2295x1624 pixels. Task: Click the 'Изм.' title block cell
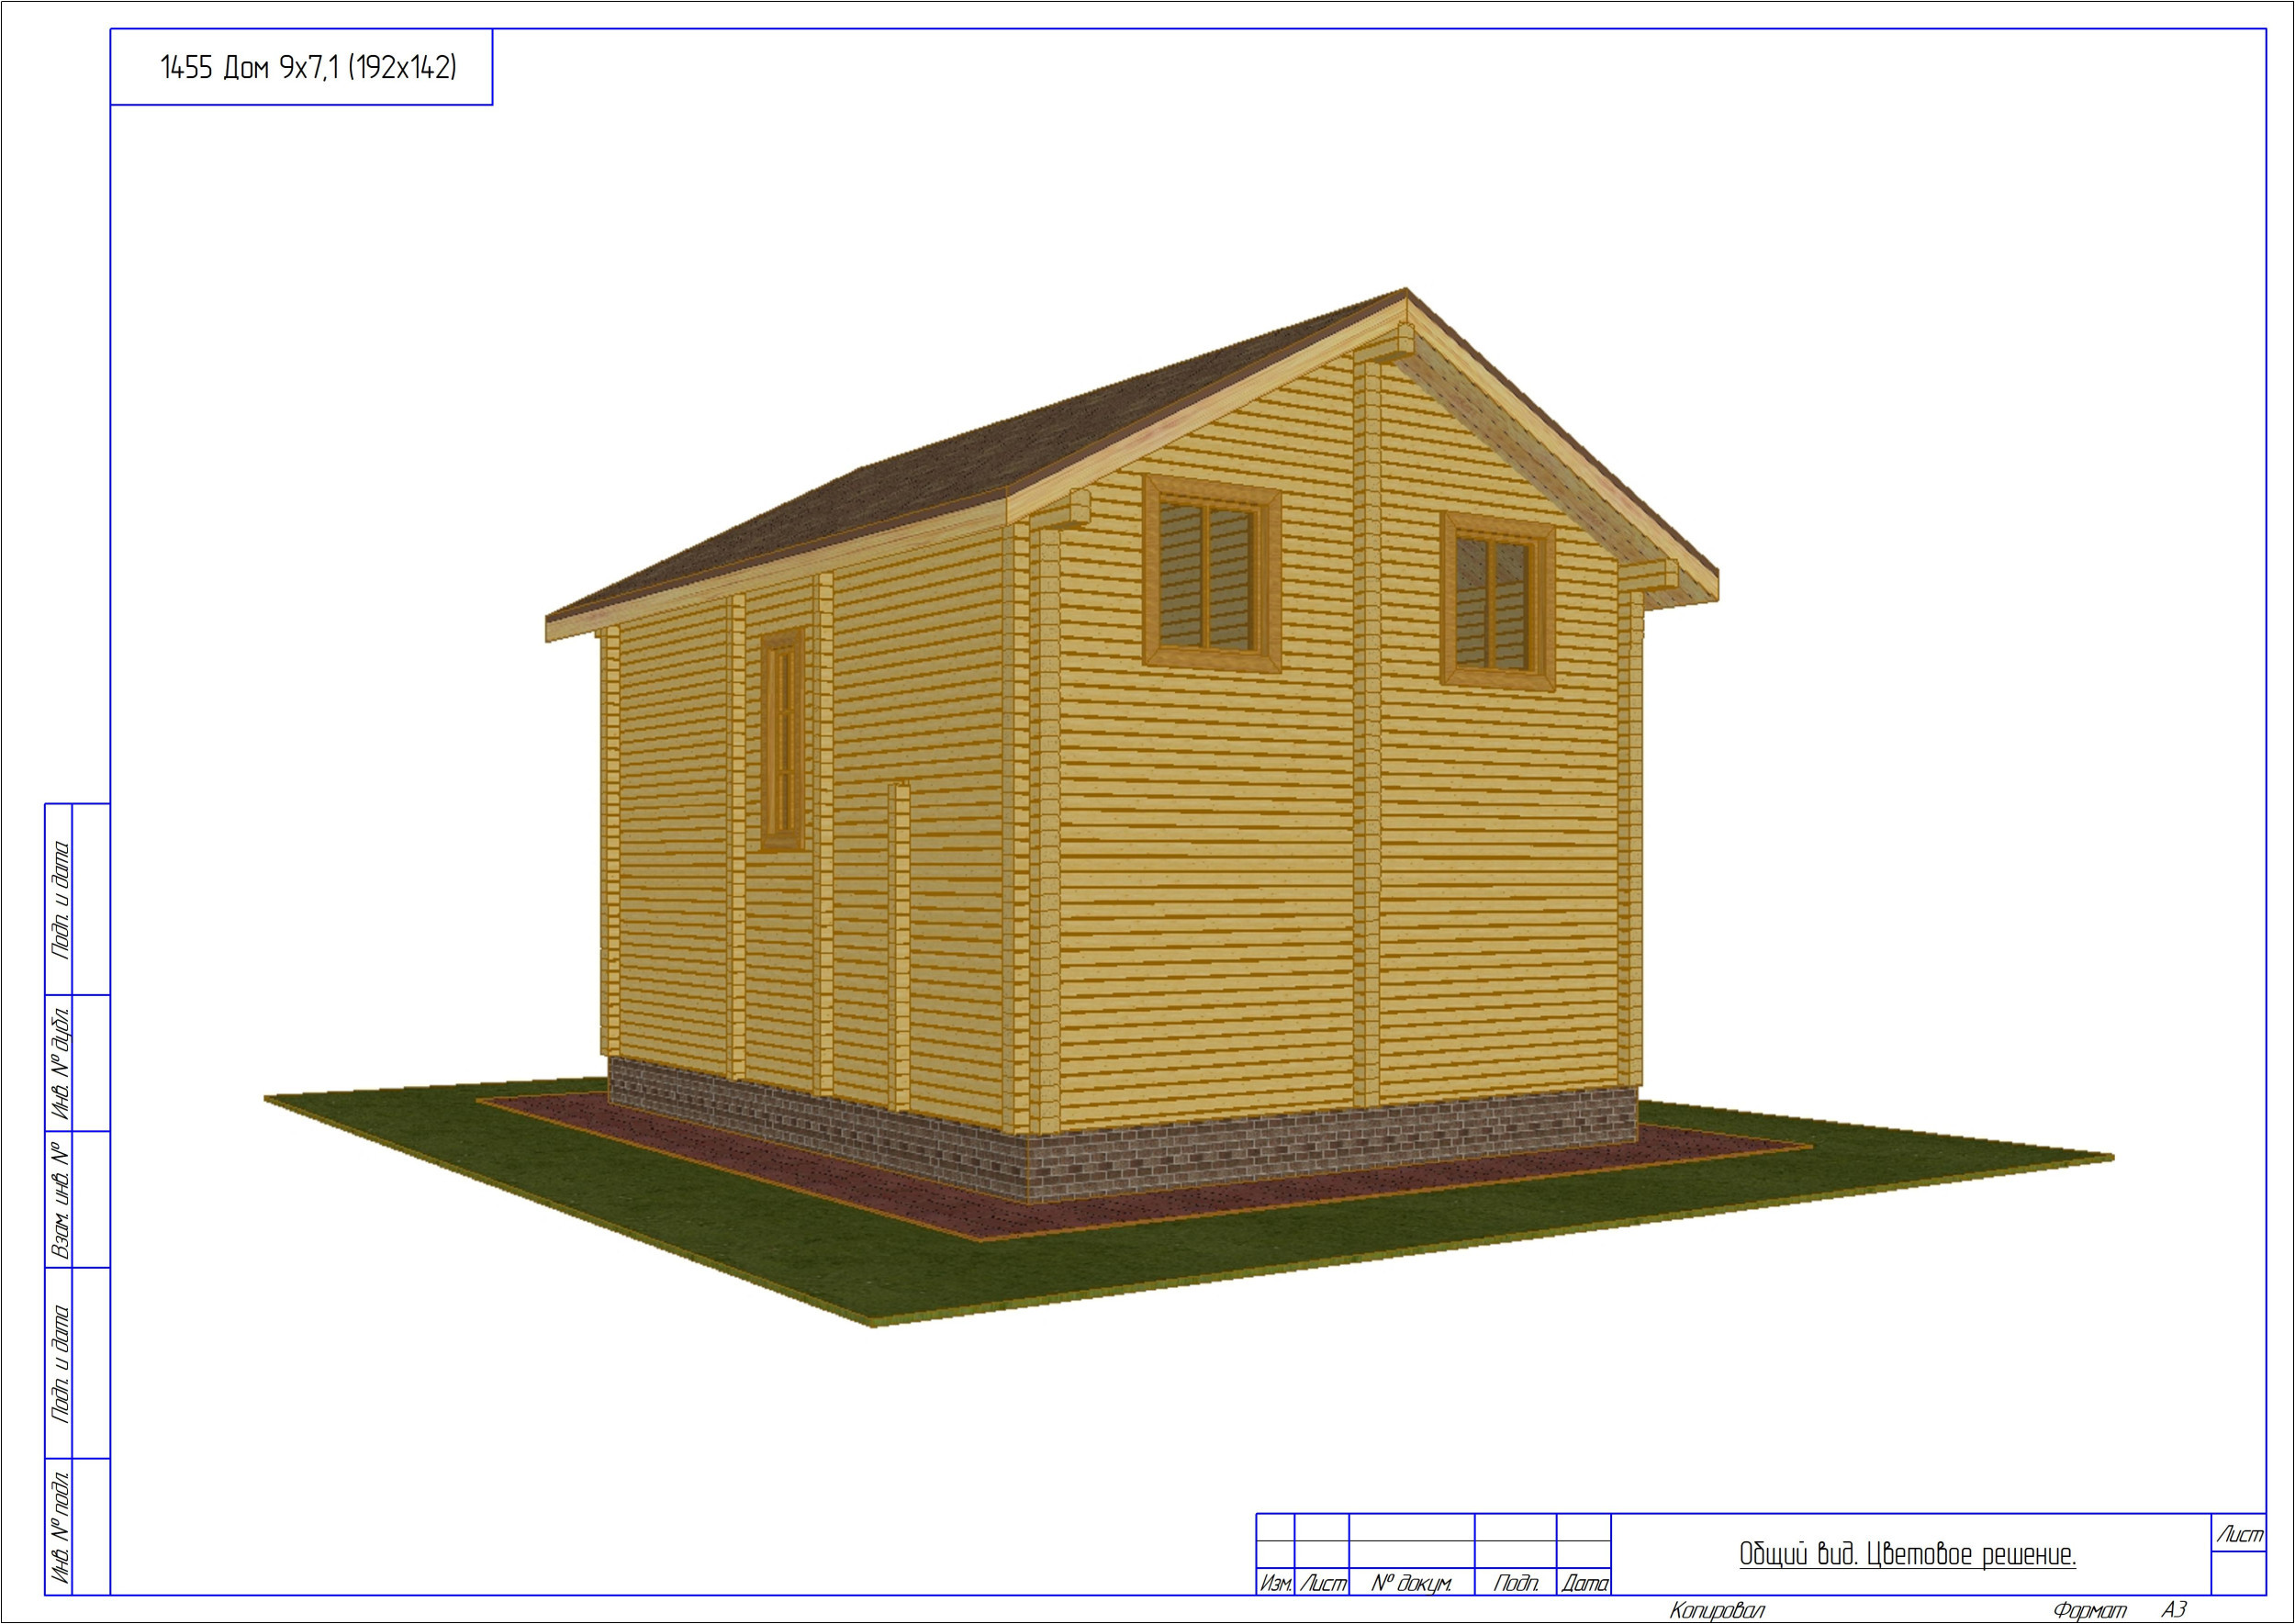pos(1275,1583)
